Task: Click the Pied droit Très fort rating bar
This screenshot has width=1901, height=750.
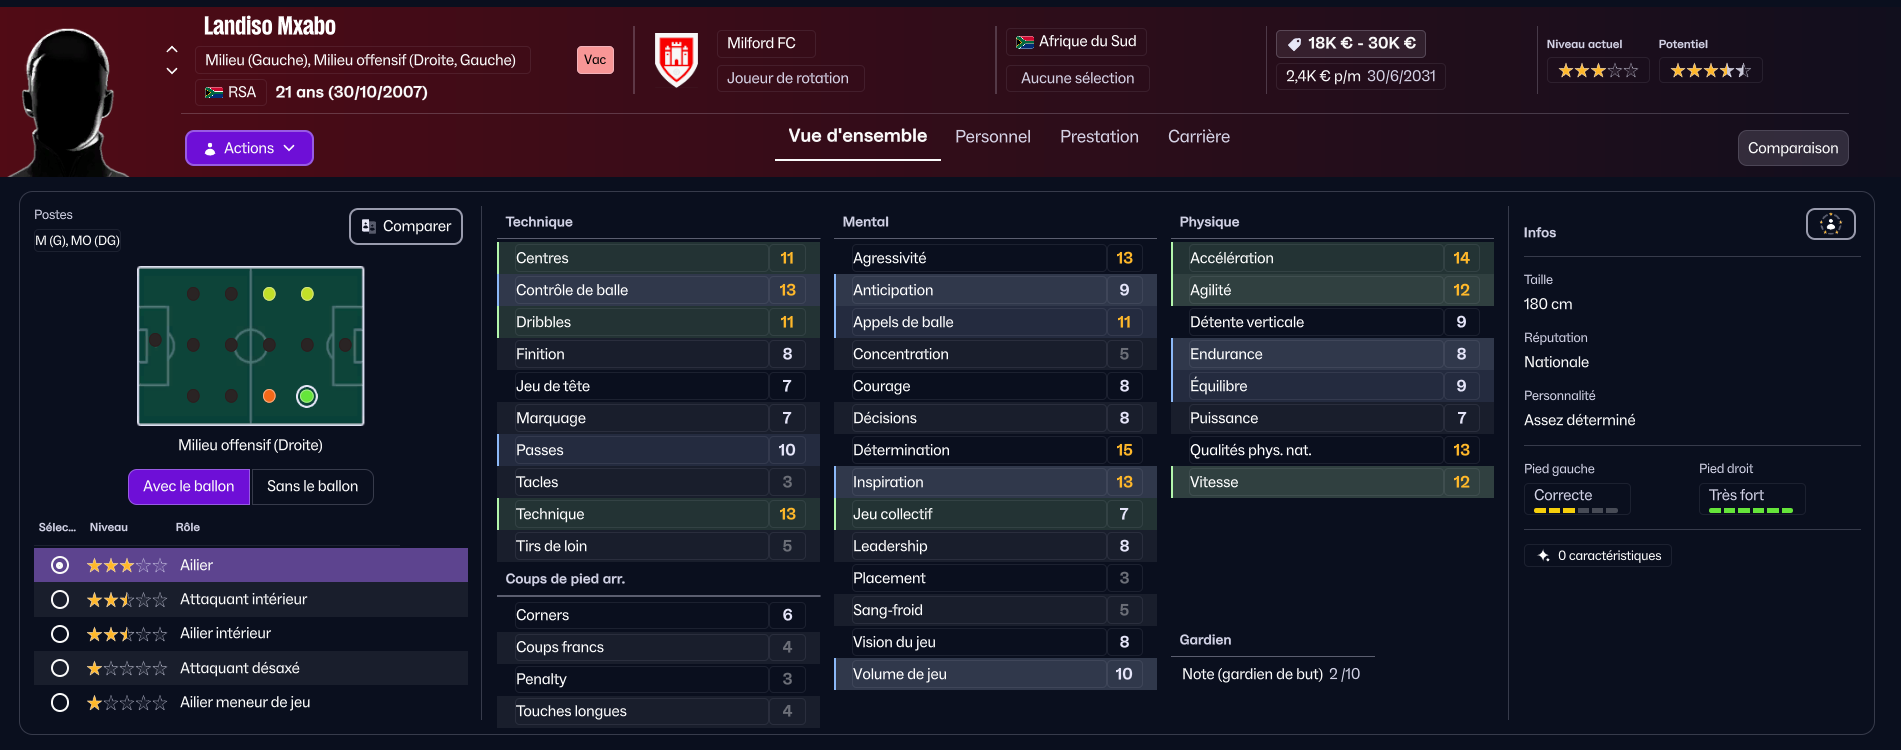Action: 1751,510
